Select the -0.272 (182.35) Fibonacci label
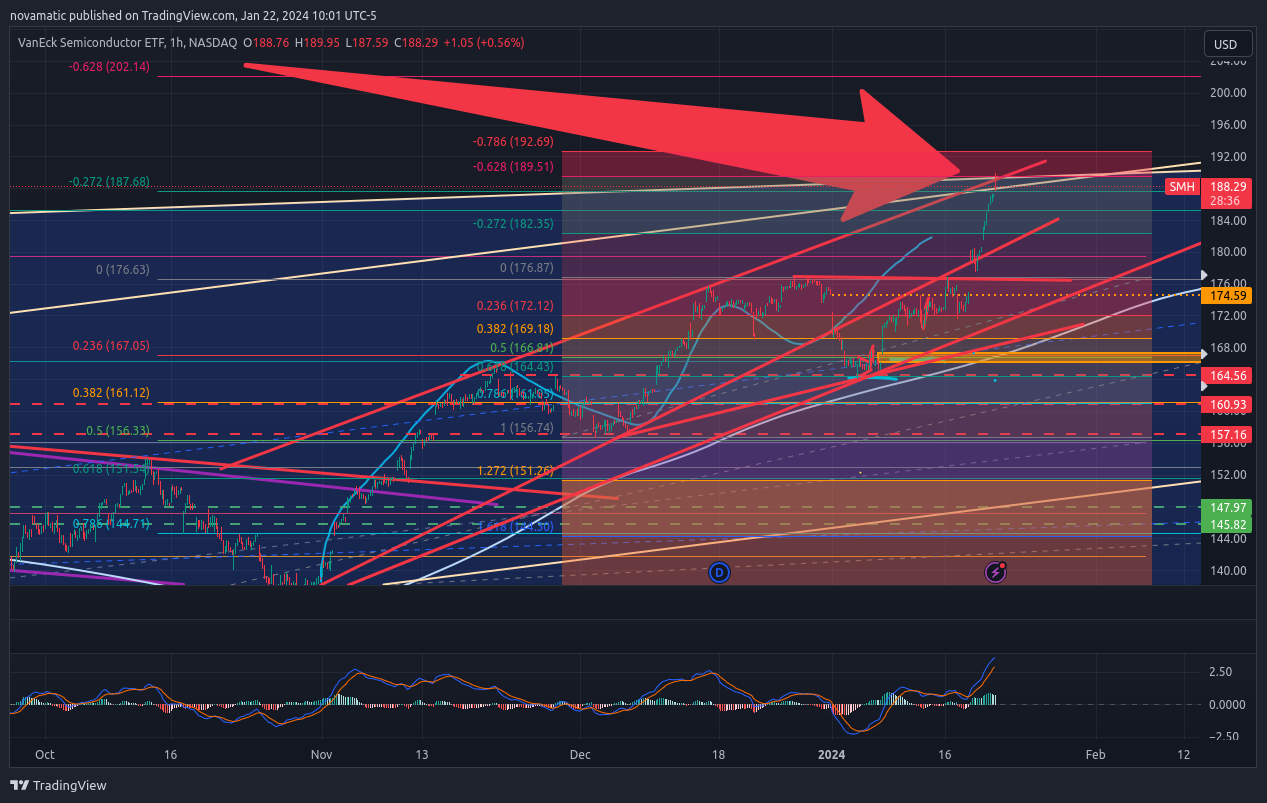1267x803 pixels. pos(513,224)
